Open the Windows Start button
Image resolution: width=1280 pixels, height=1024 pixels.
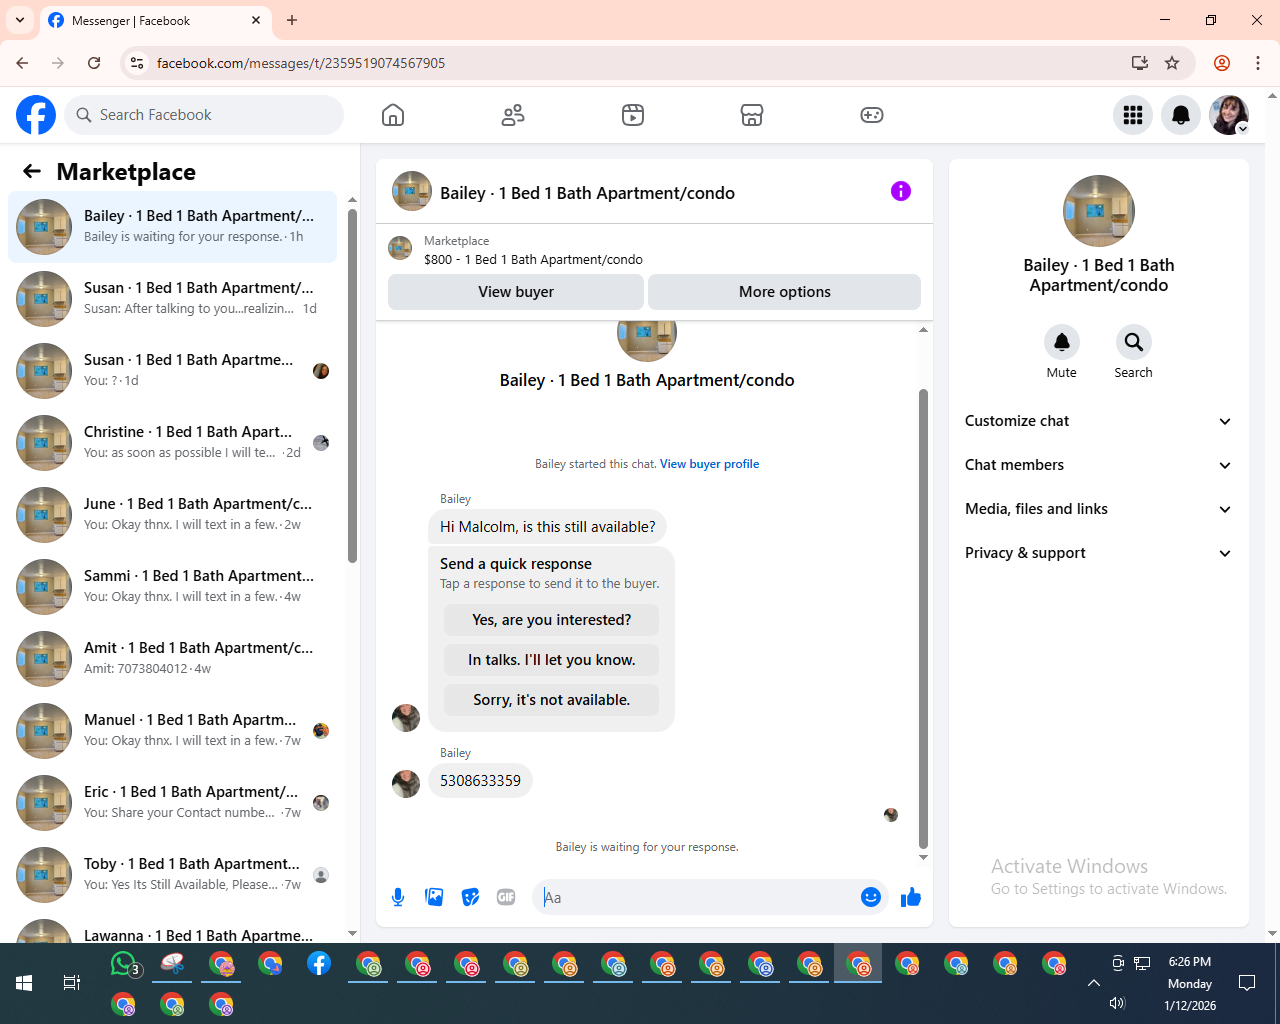pos(24,983)
